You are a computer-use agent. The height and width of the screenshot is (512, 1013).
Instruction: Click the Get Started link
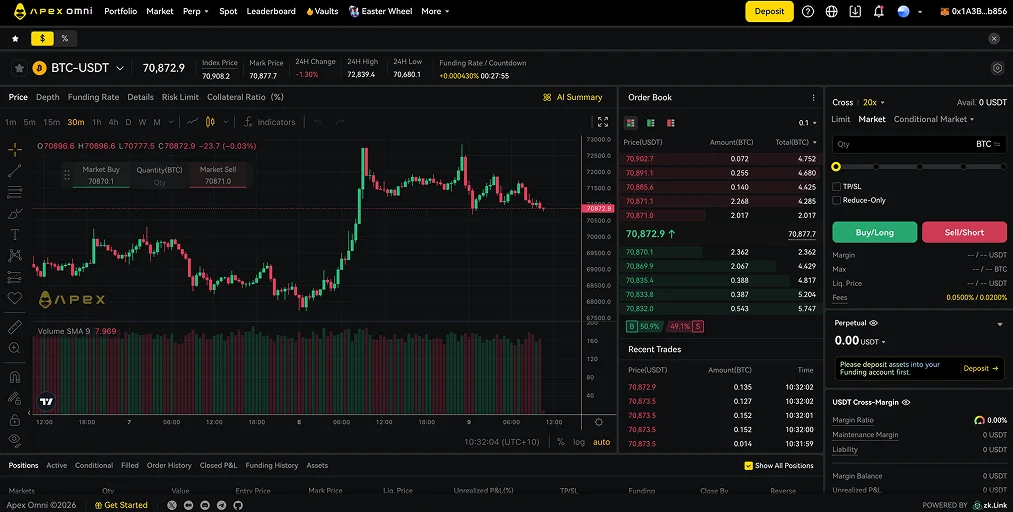[121, 506]
